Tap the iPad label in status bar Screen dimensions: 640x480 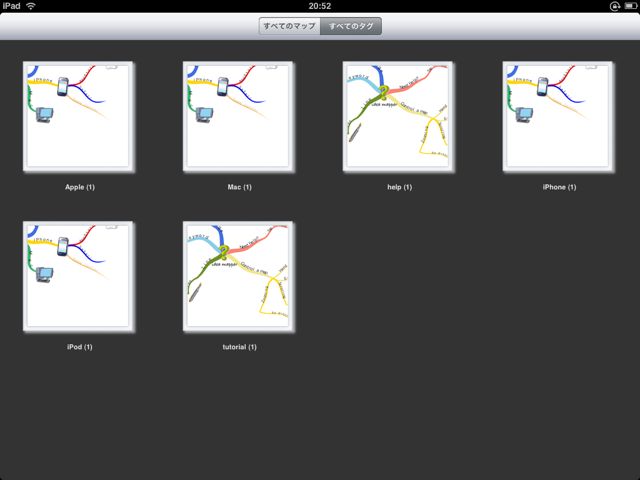tap(11, 6)
